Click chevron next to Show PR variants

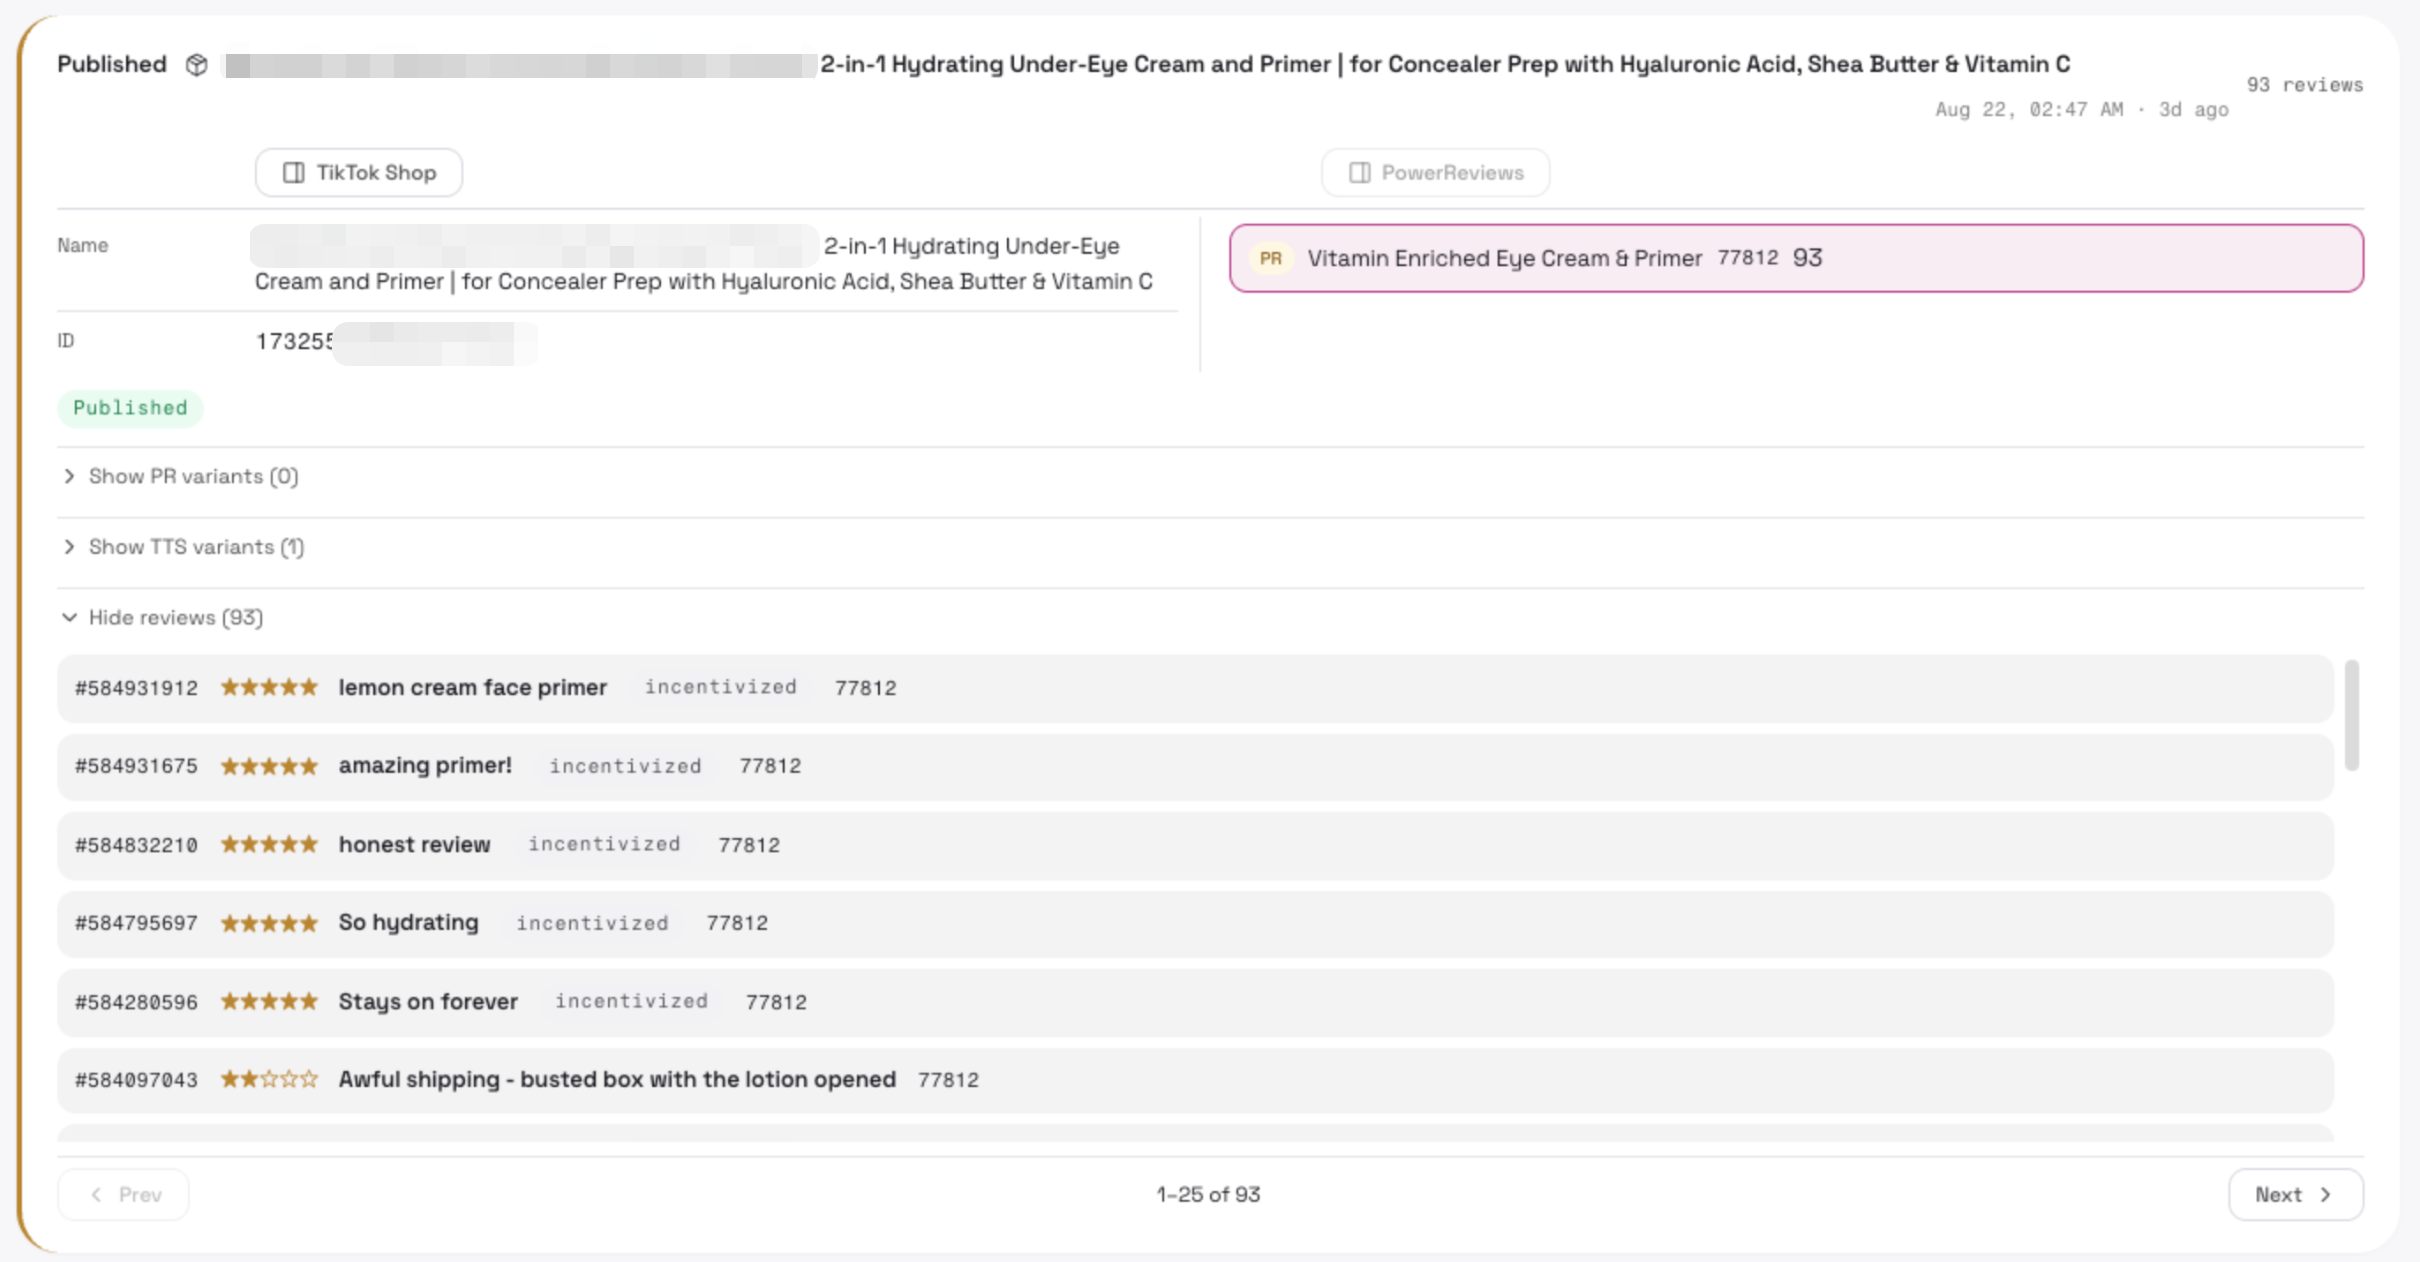[69, 477]
